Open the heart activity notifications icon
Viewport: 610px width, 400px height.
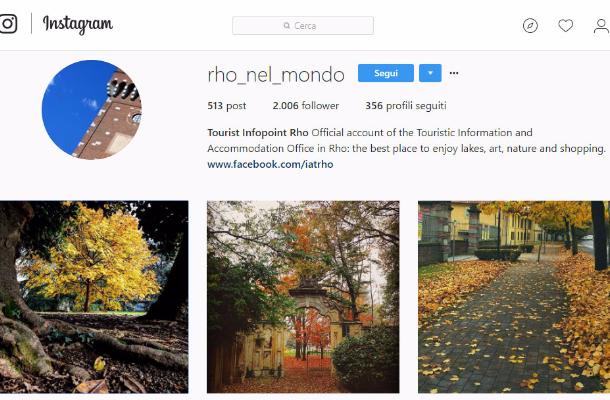point(565,26)
